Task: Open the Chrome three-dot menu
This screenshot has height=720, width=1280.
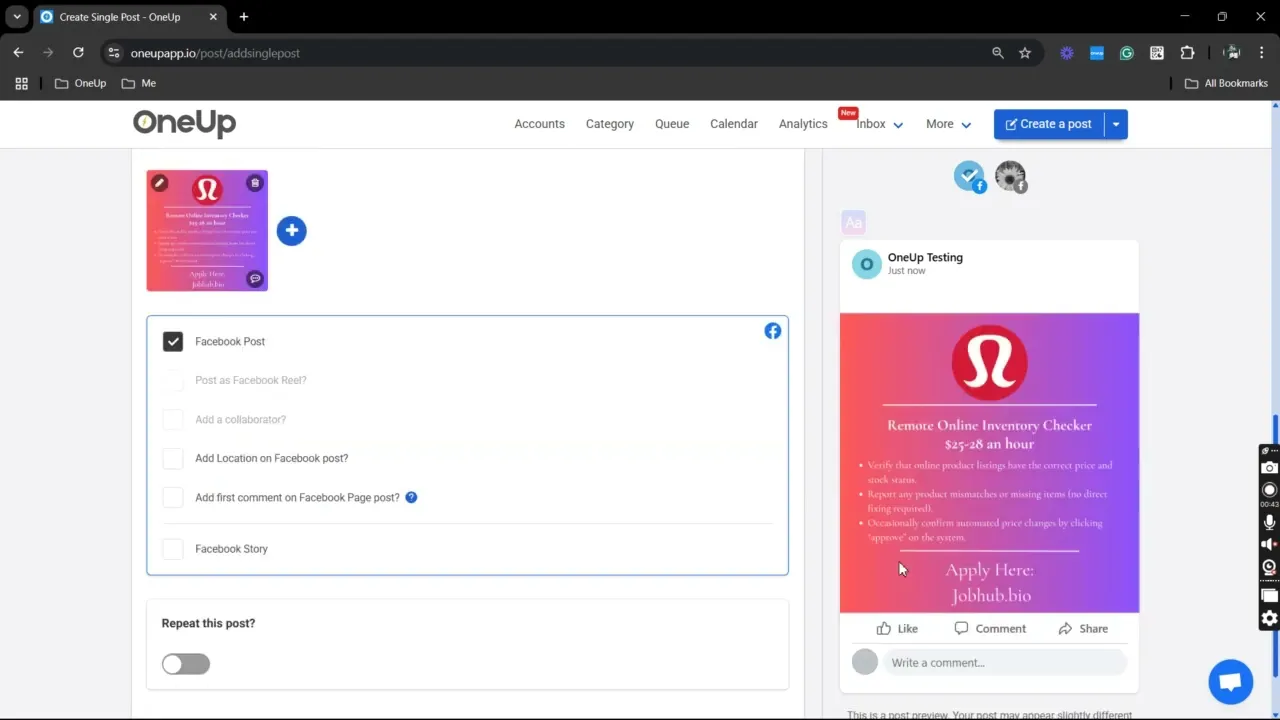Action: coord(1262,53)
